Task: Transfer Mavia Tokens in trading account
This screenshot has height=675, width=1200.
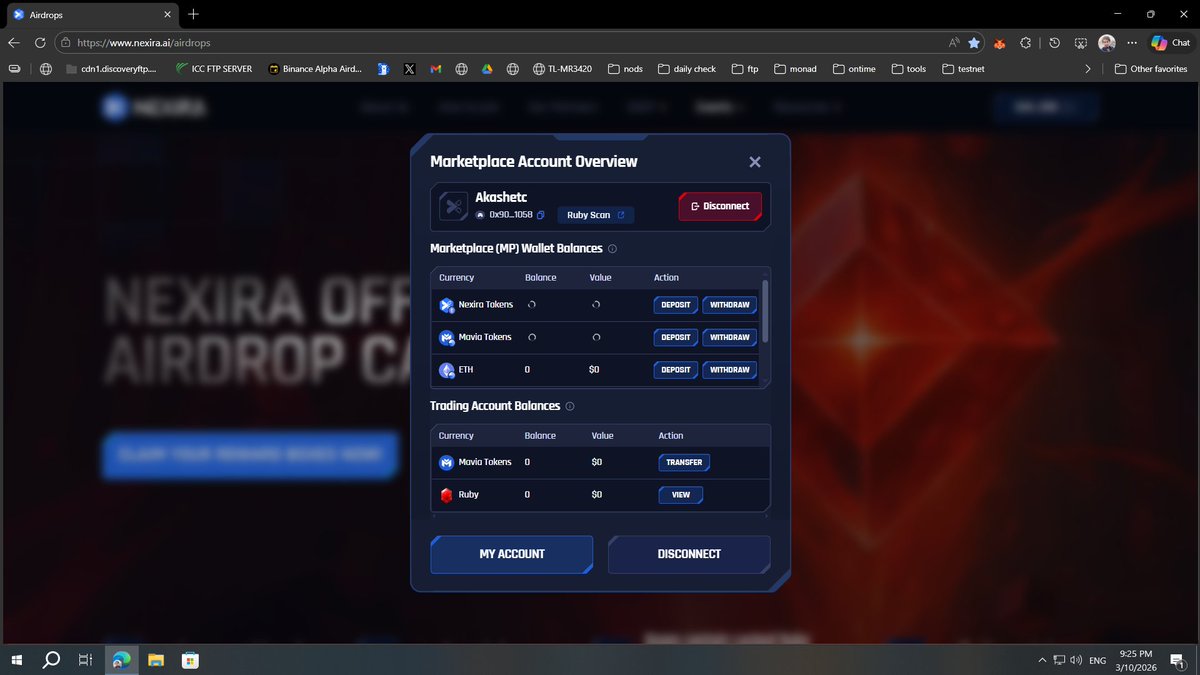Action: click(x=684, y=462)
